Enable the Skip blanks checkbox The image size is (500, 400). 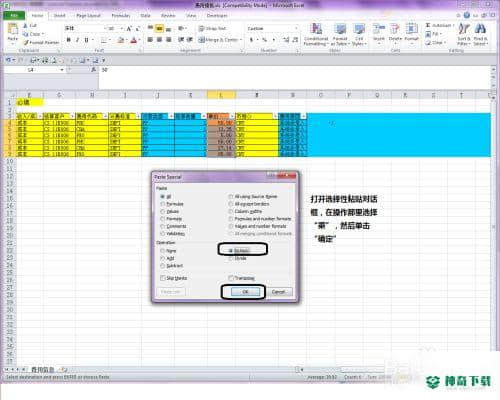coord(163,278)
